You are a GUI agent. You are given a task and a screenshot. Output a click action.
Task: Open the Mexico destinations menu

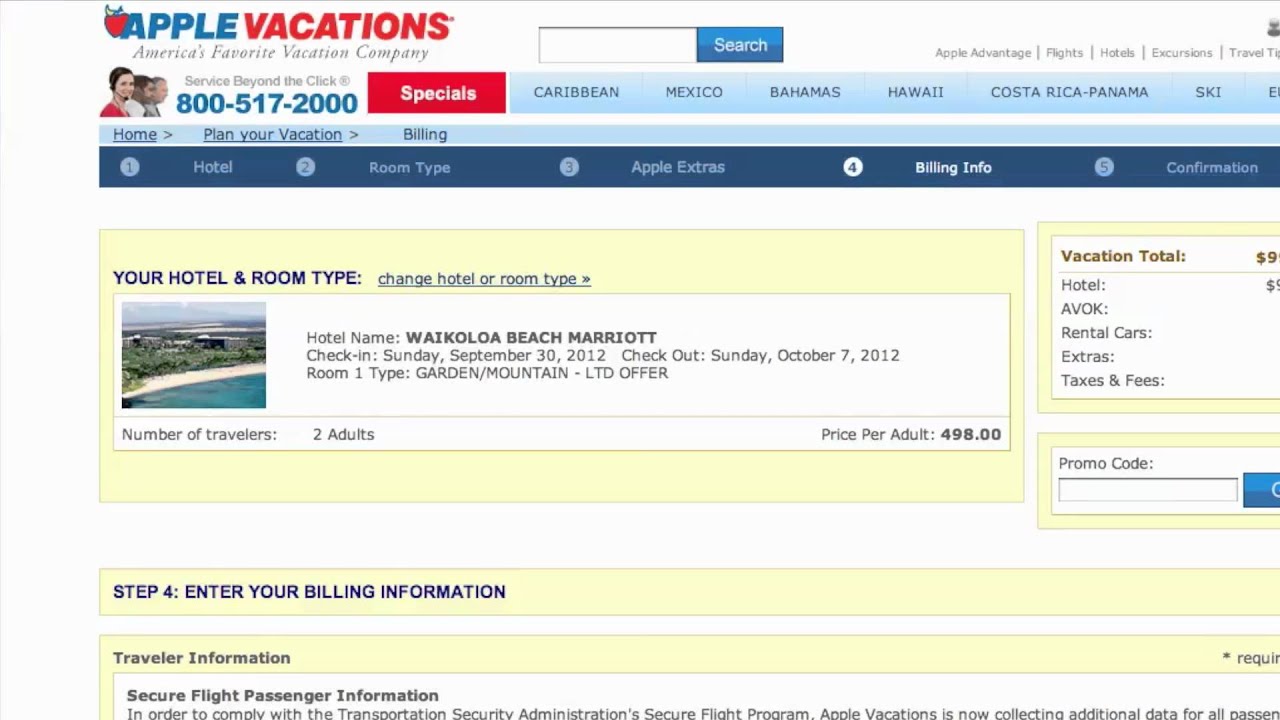coord(694,92)
